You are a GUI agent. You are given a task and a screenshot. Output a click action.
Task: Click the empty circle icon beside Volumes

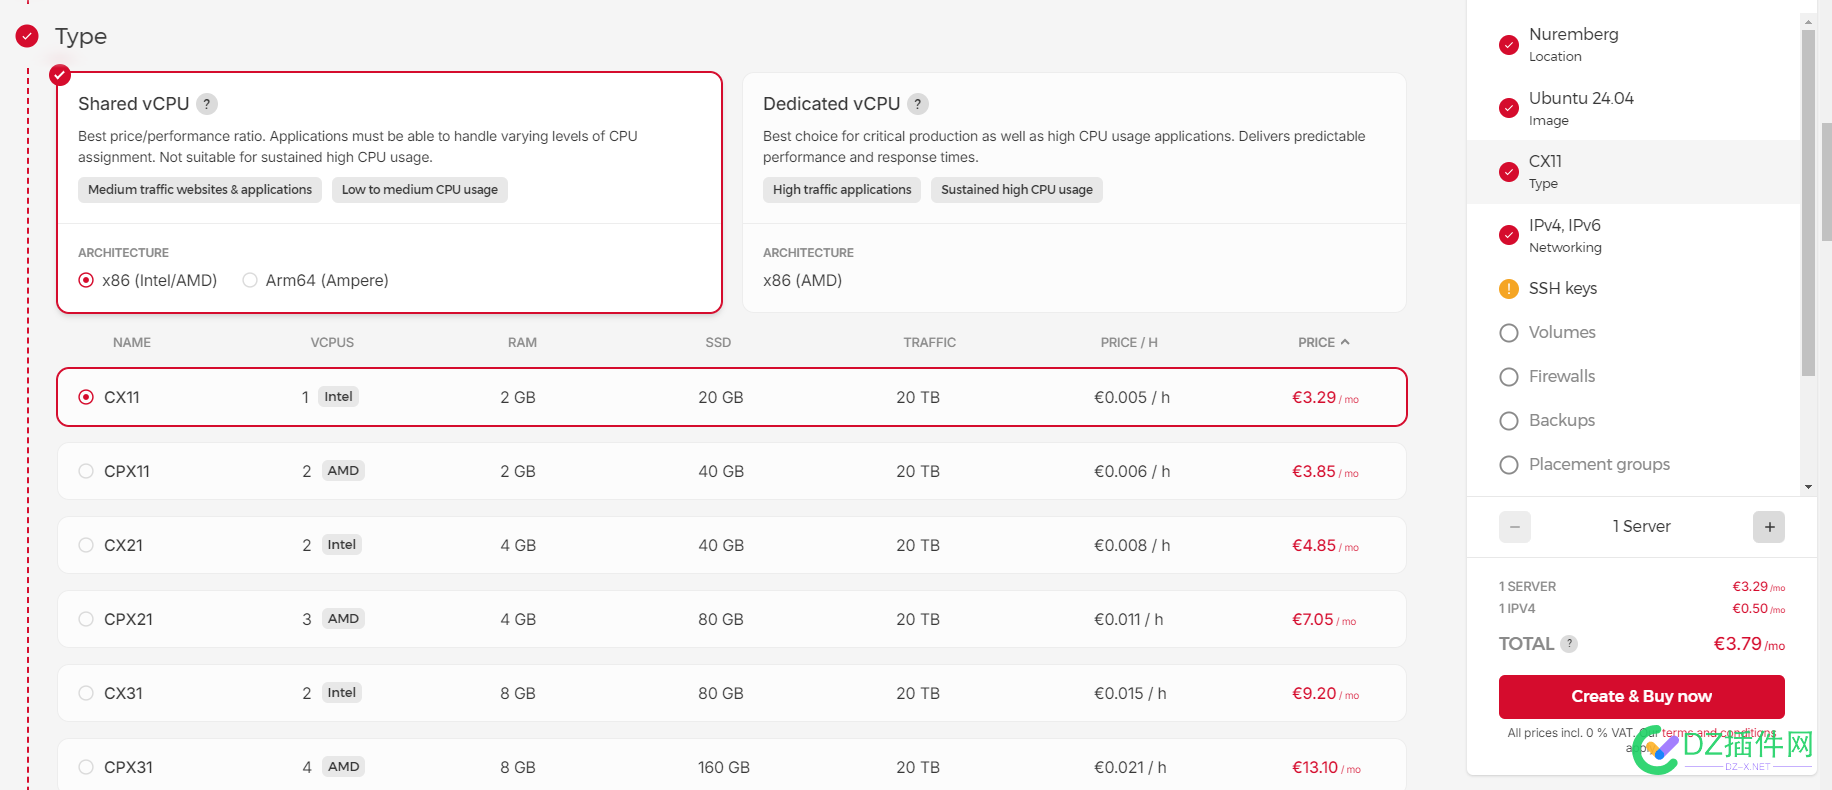tap(1509, 333)
